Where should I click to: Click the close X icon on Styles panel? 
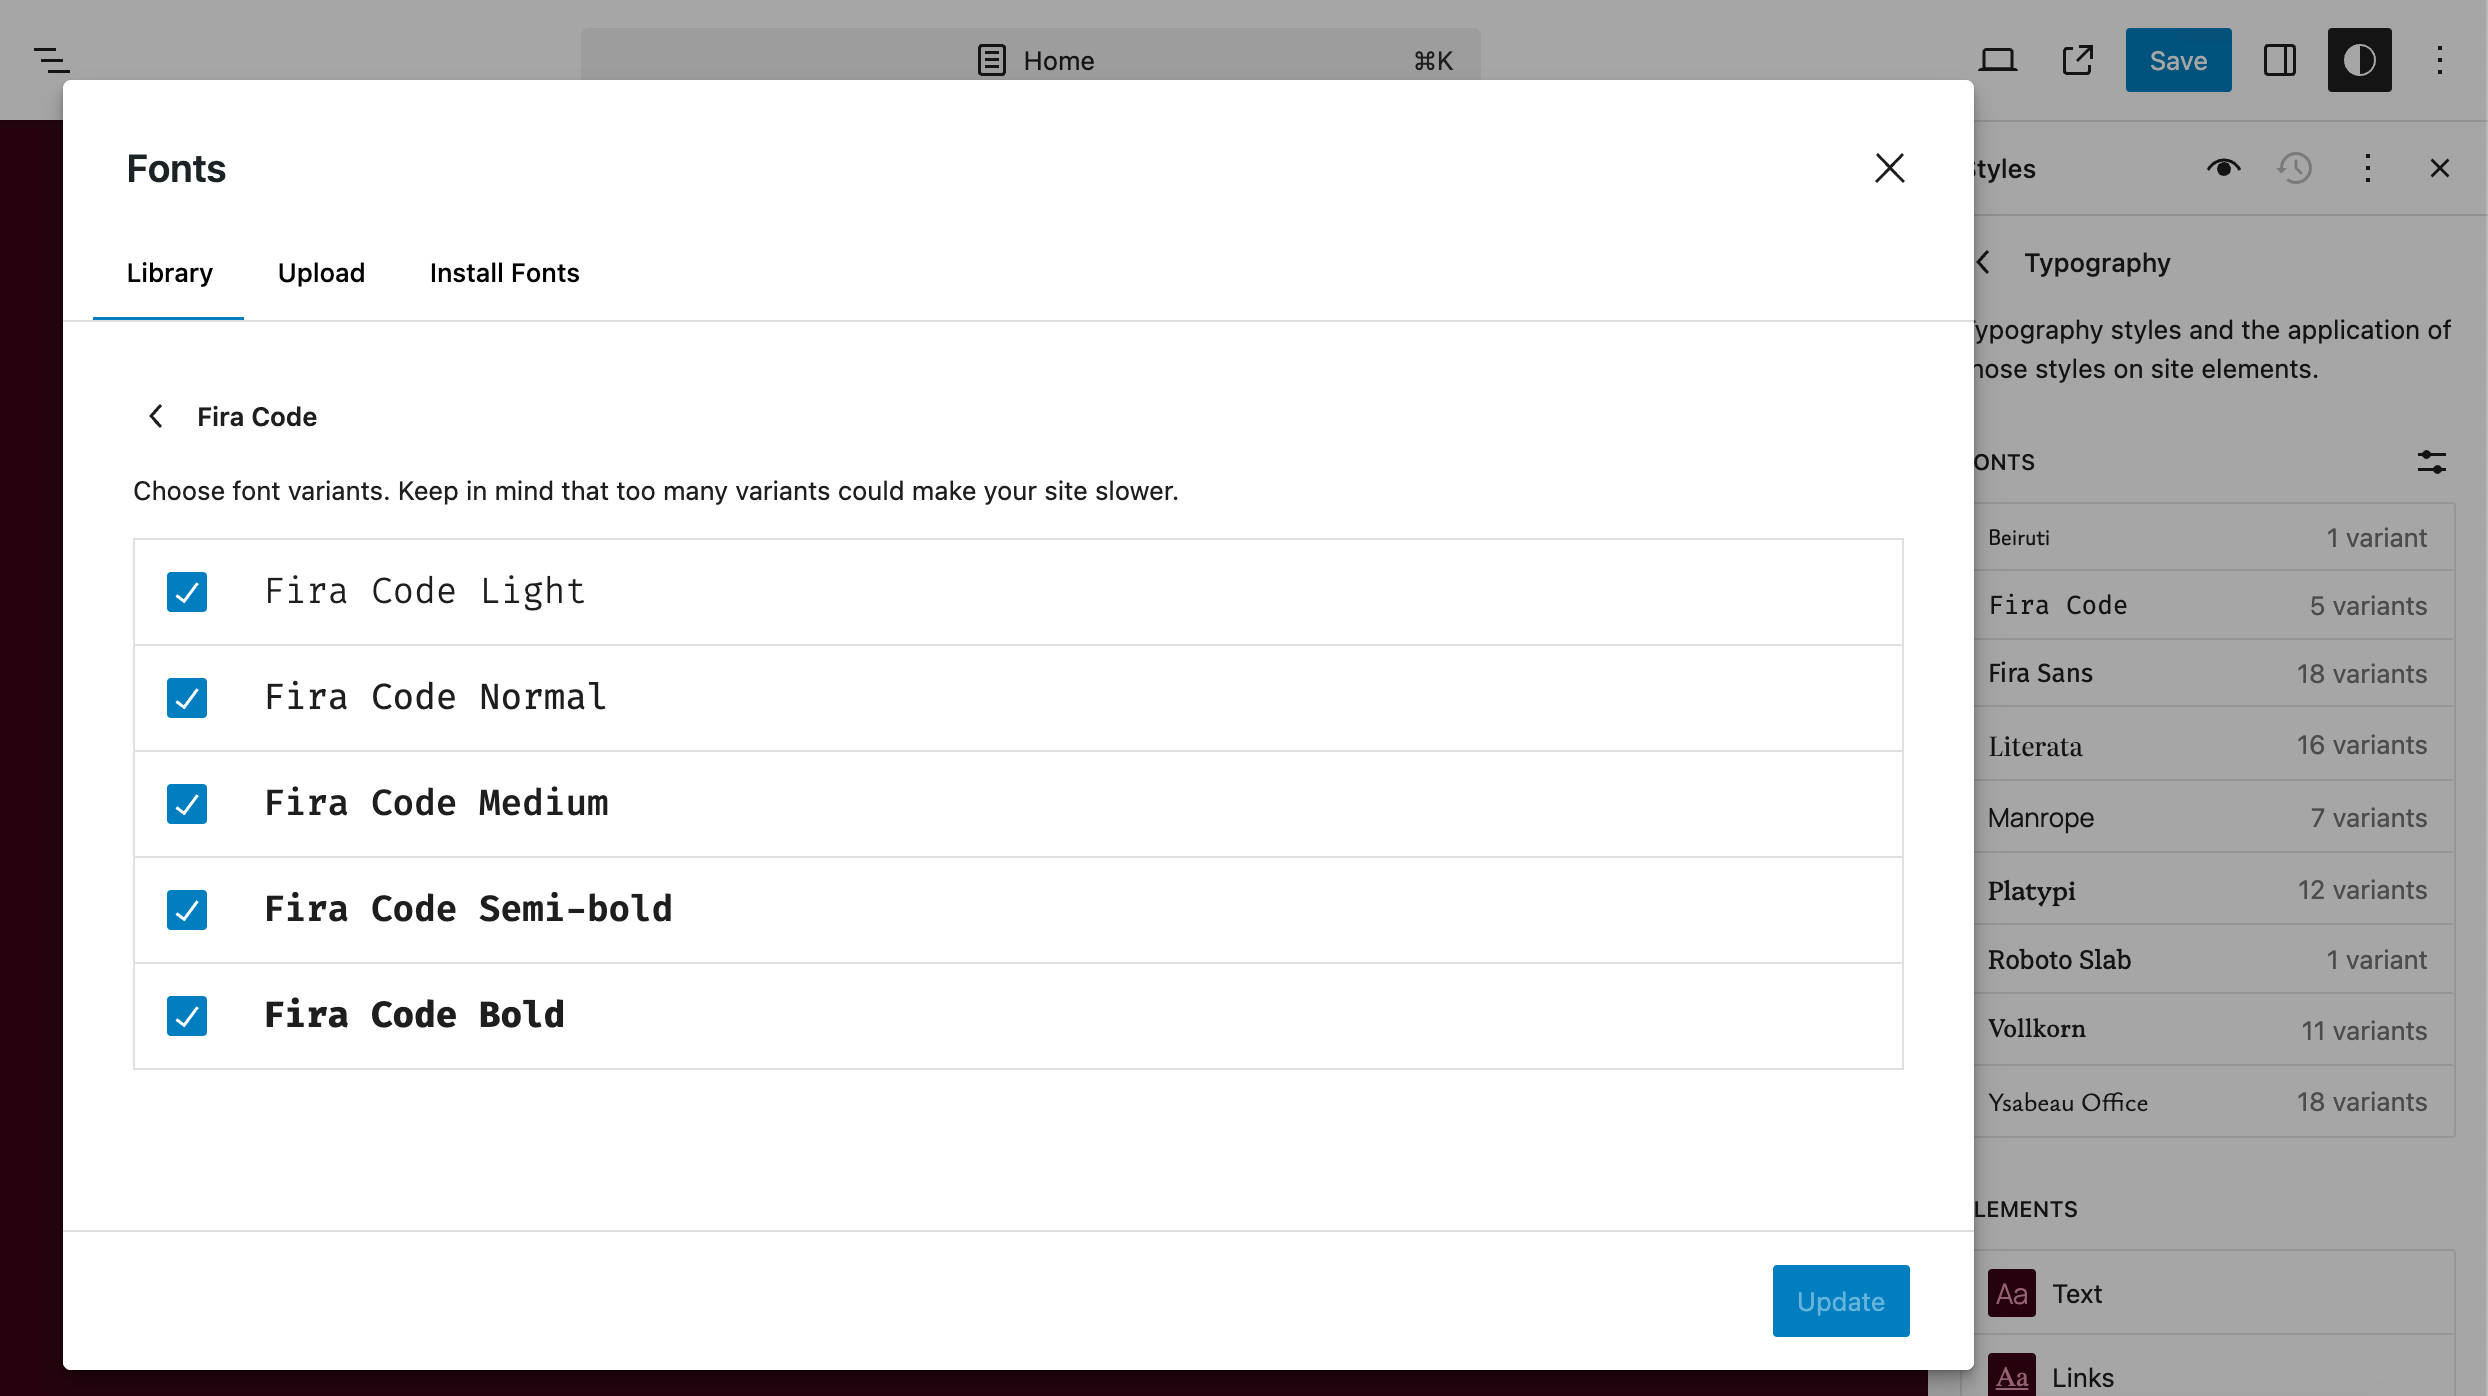click(2440, 167)
